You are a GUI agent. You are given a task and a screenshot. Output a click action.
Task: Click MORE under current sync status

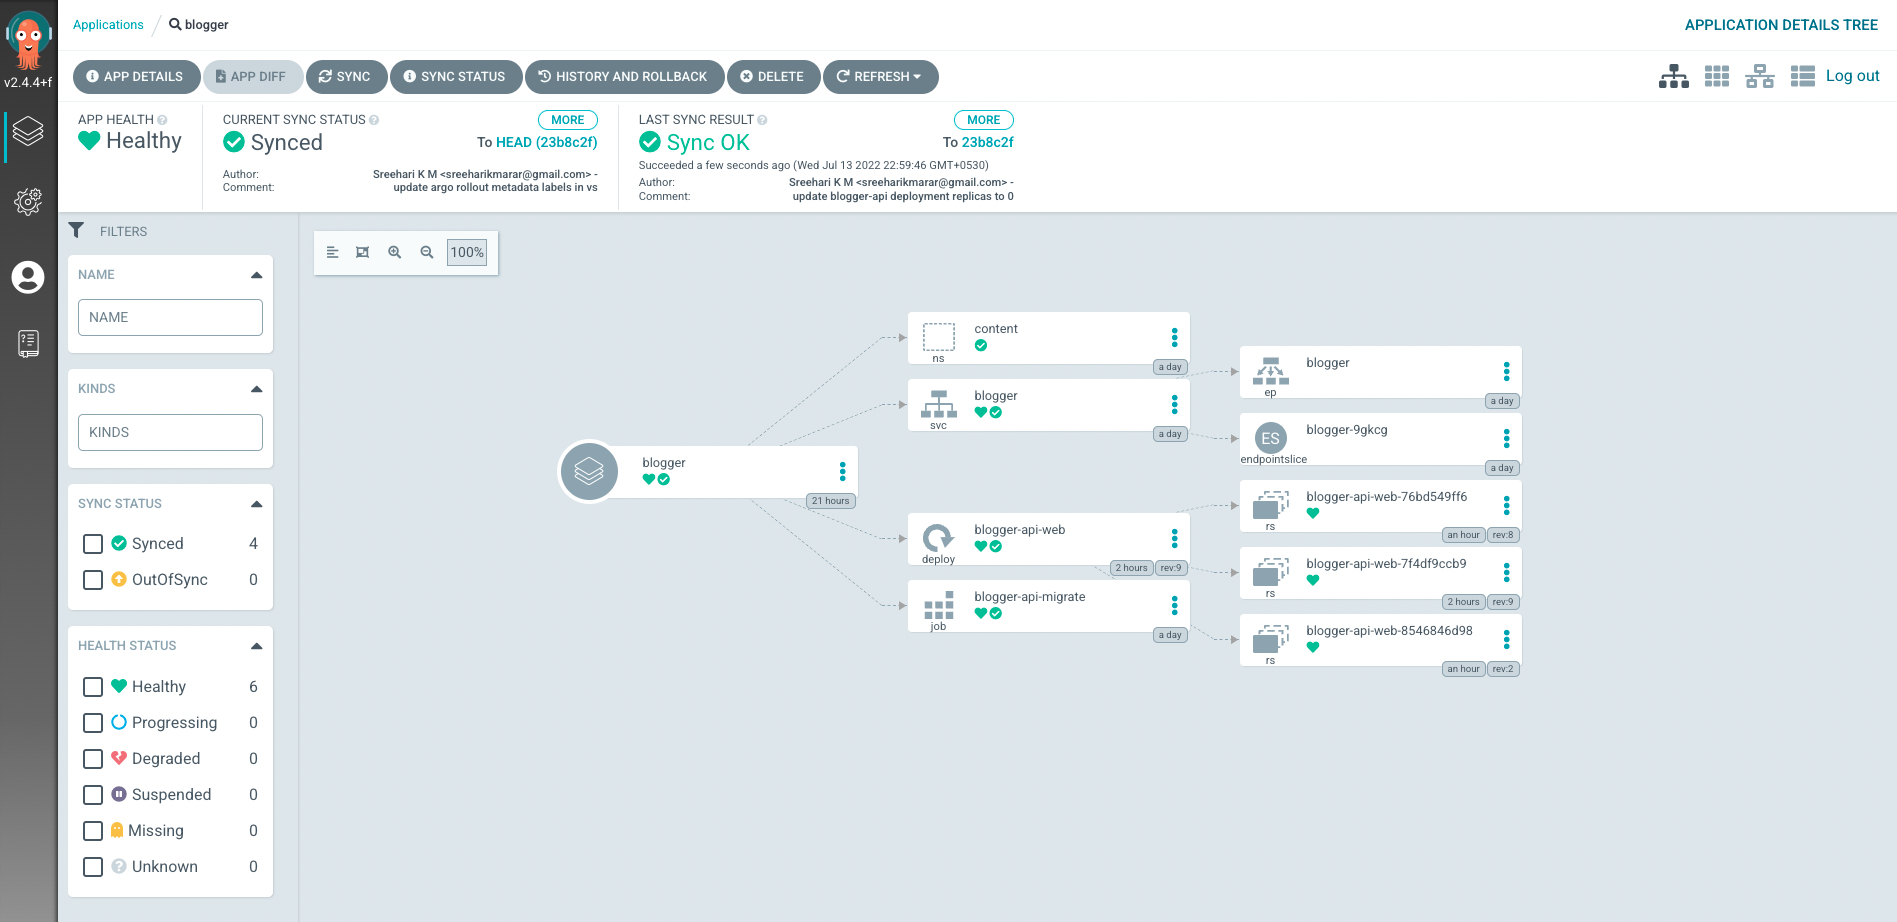(568, 120)
